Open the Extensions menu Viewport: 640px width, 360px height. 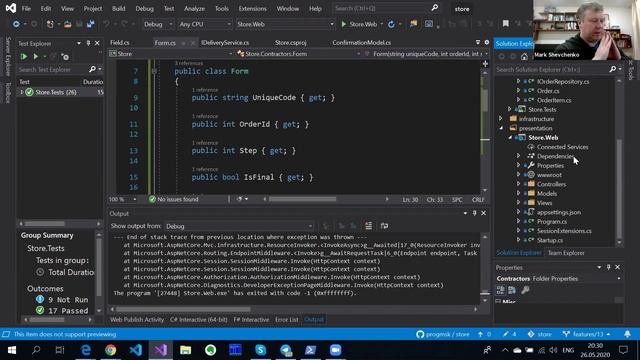(x=252, y=8)
